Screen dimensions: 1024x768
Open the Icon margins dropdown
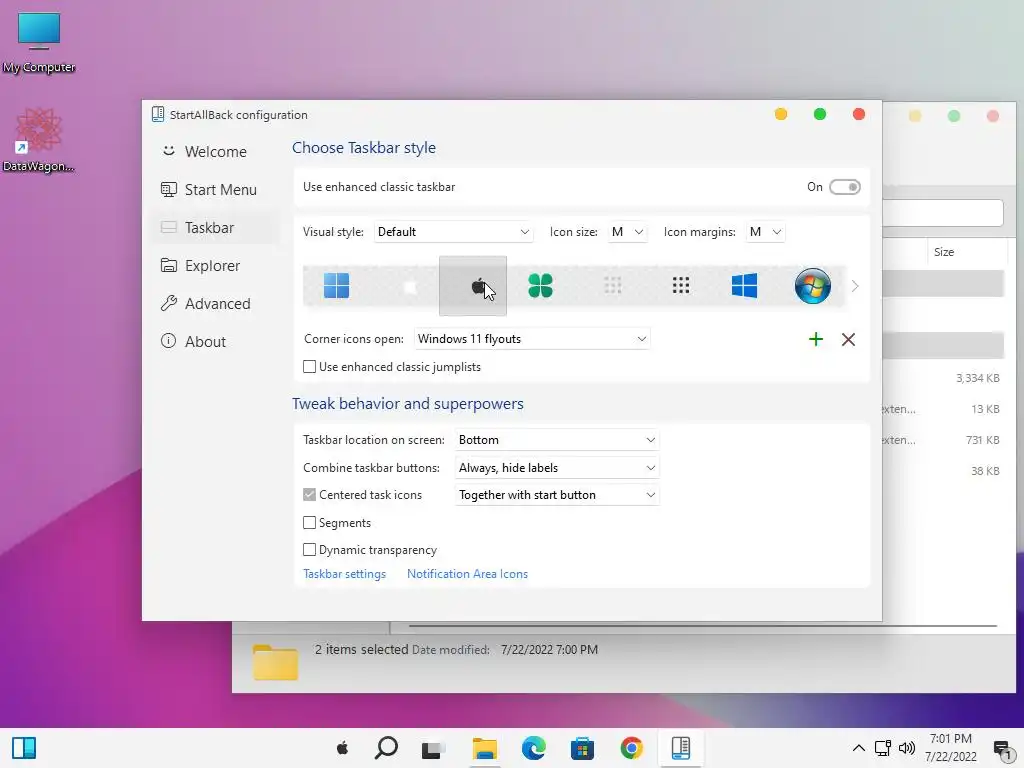pos(765,232)
